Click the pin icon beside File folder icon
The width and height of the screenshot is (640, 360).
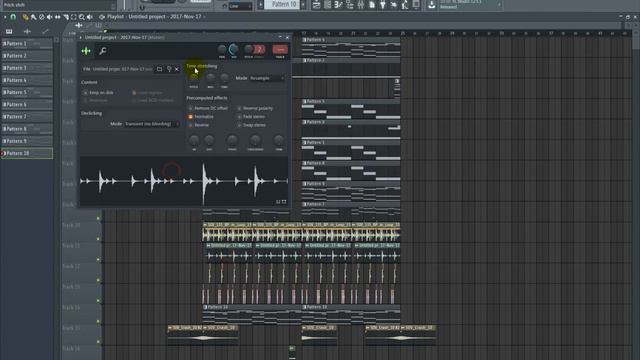click(169, 69)
